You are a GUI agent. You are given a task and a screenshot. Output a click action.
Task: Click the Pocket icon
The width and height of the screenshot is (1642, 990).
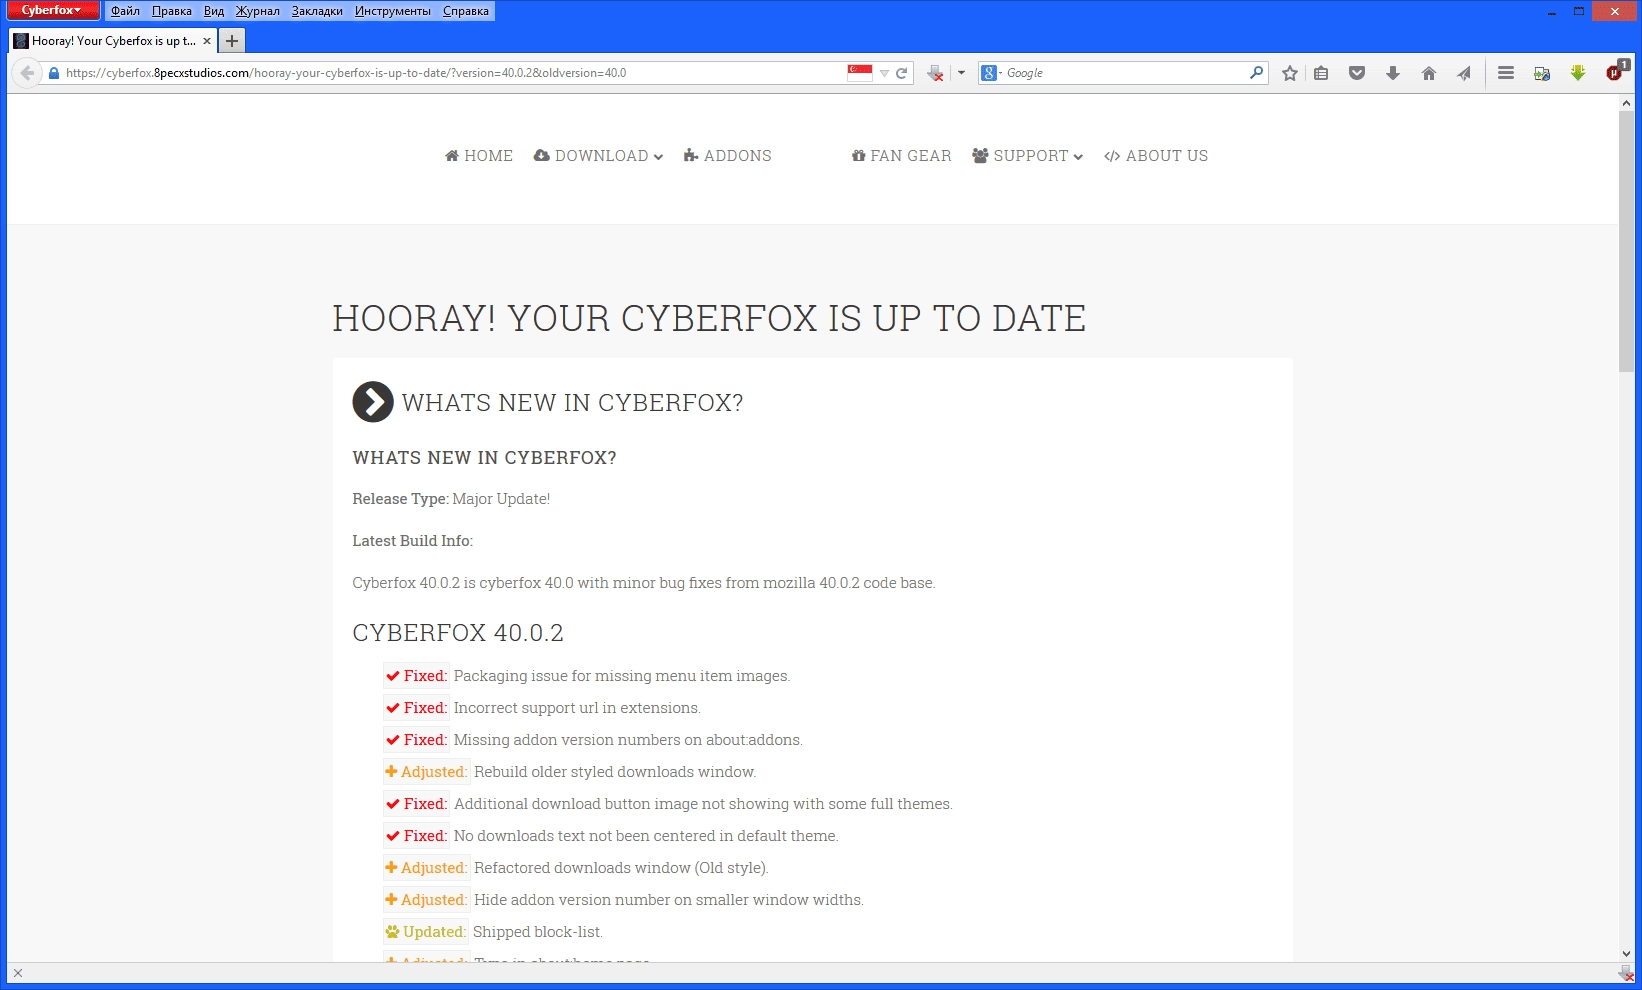1357,73
